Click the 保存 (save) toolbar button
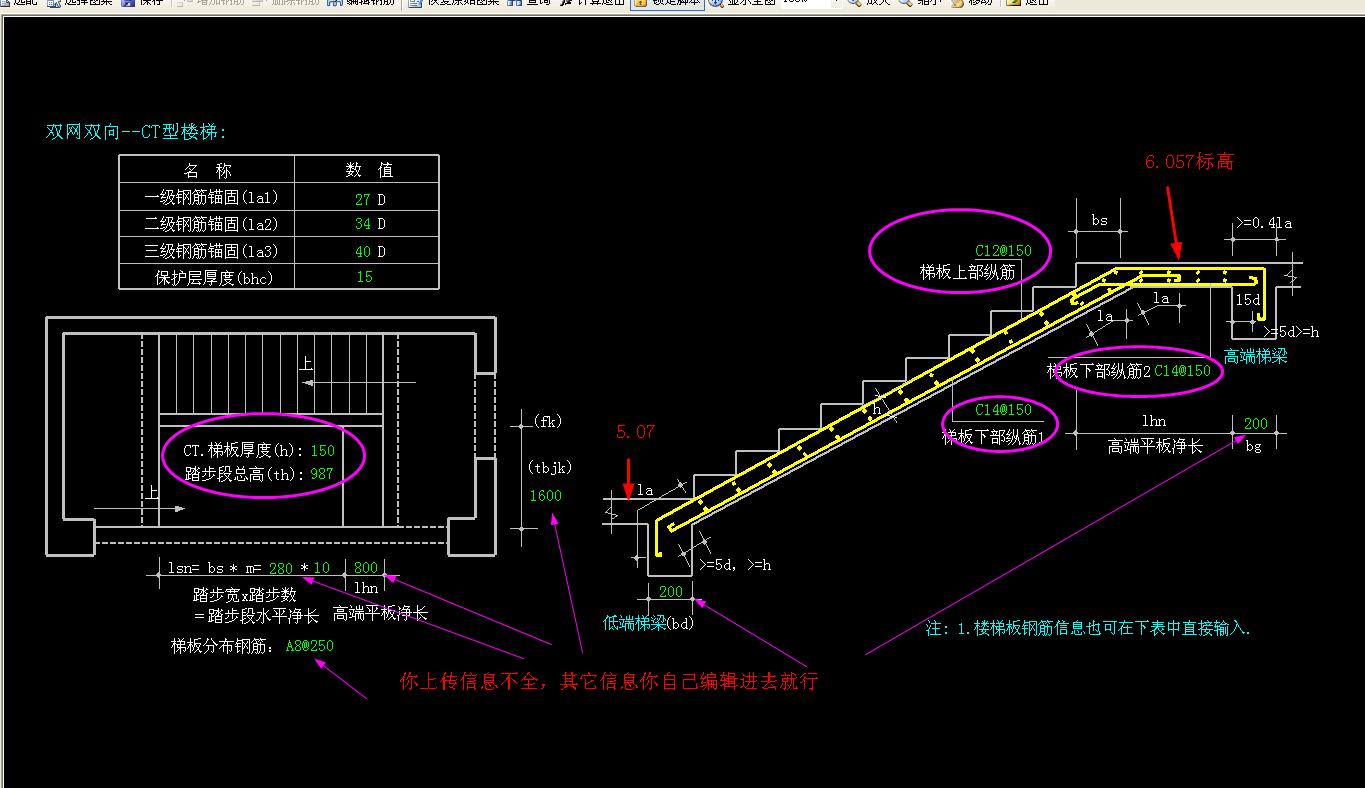 point(144,3)
